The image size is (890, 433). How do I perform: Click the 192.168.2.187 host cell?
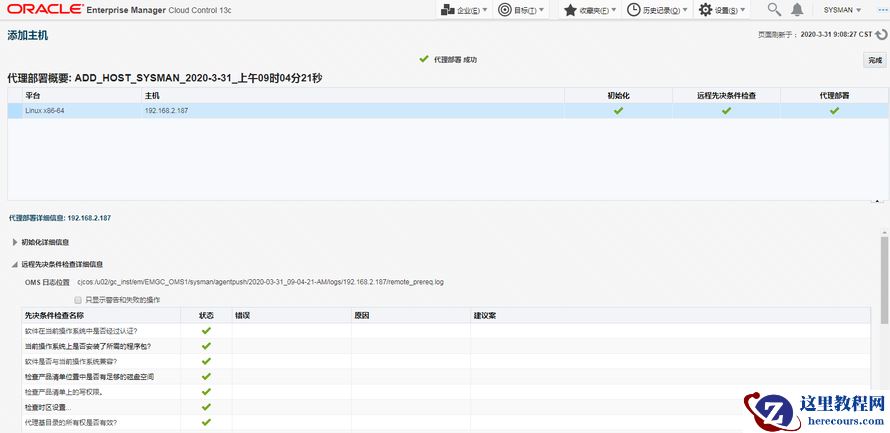pyautogui.click(x=166, y=111)
